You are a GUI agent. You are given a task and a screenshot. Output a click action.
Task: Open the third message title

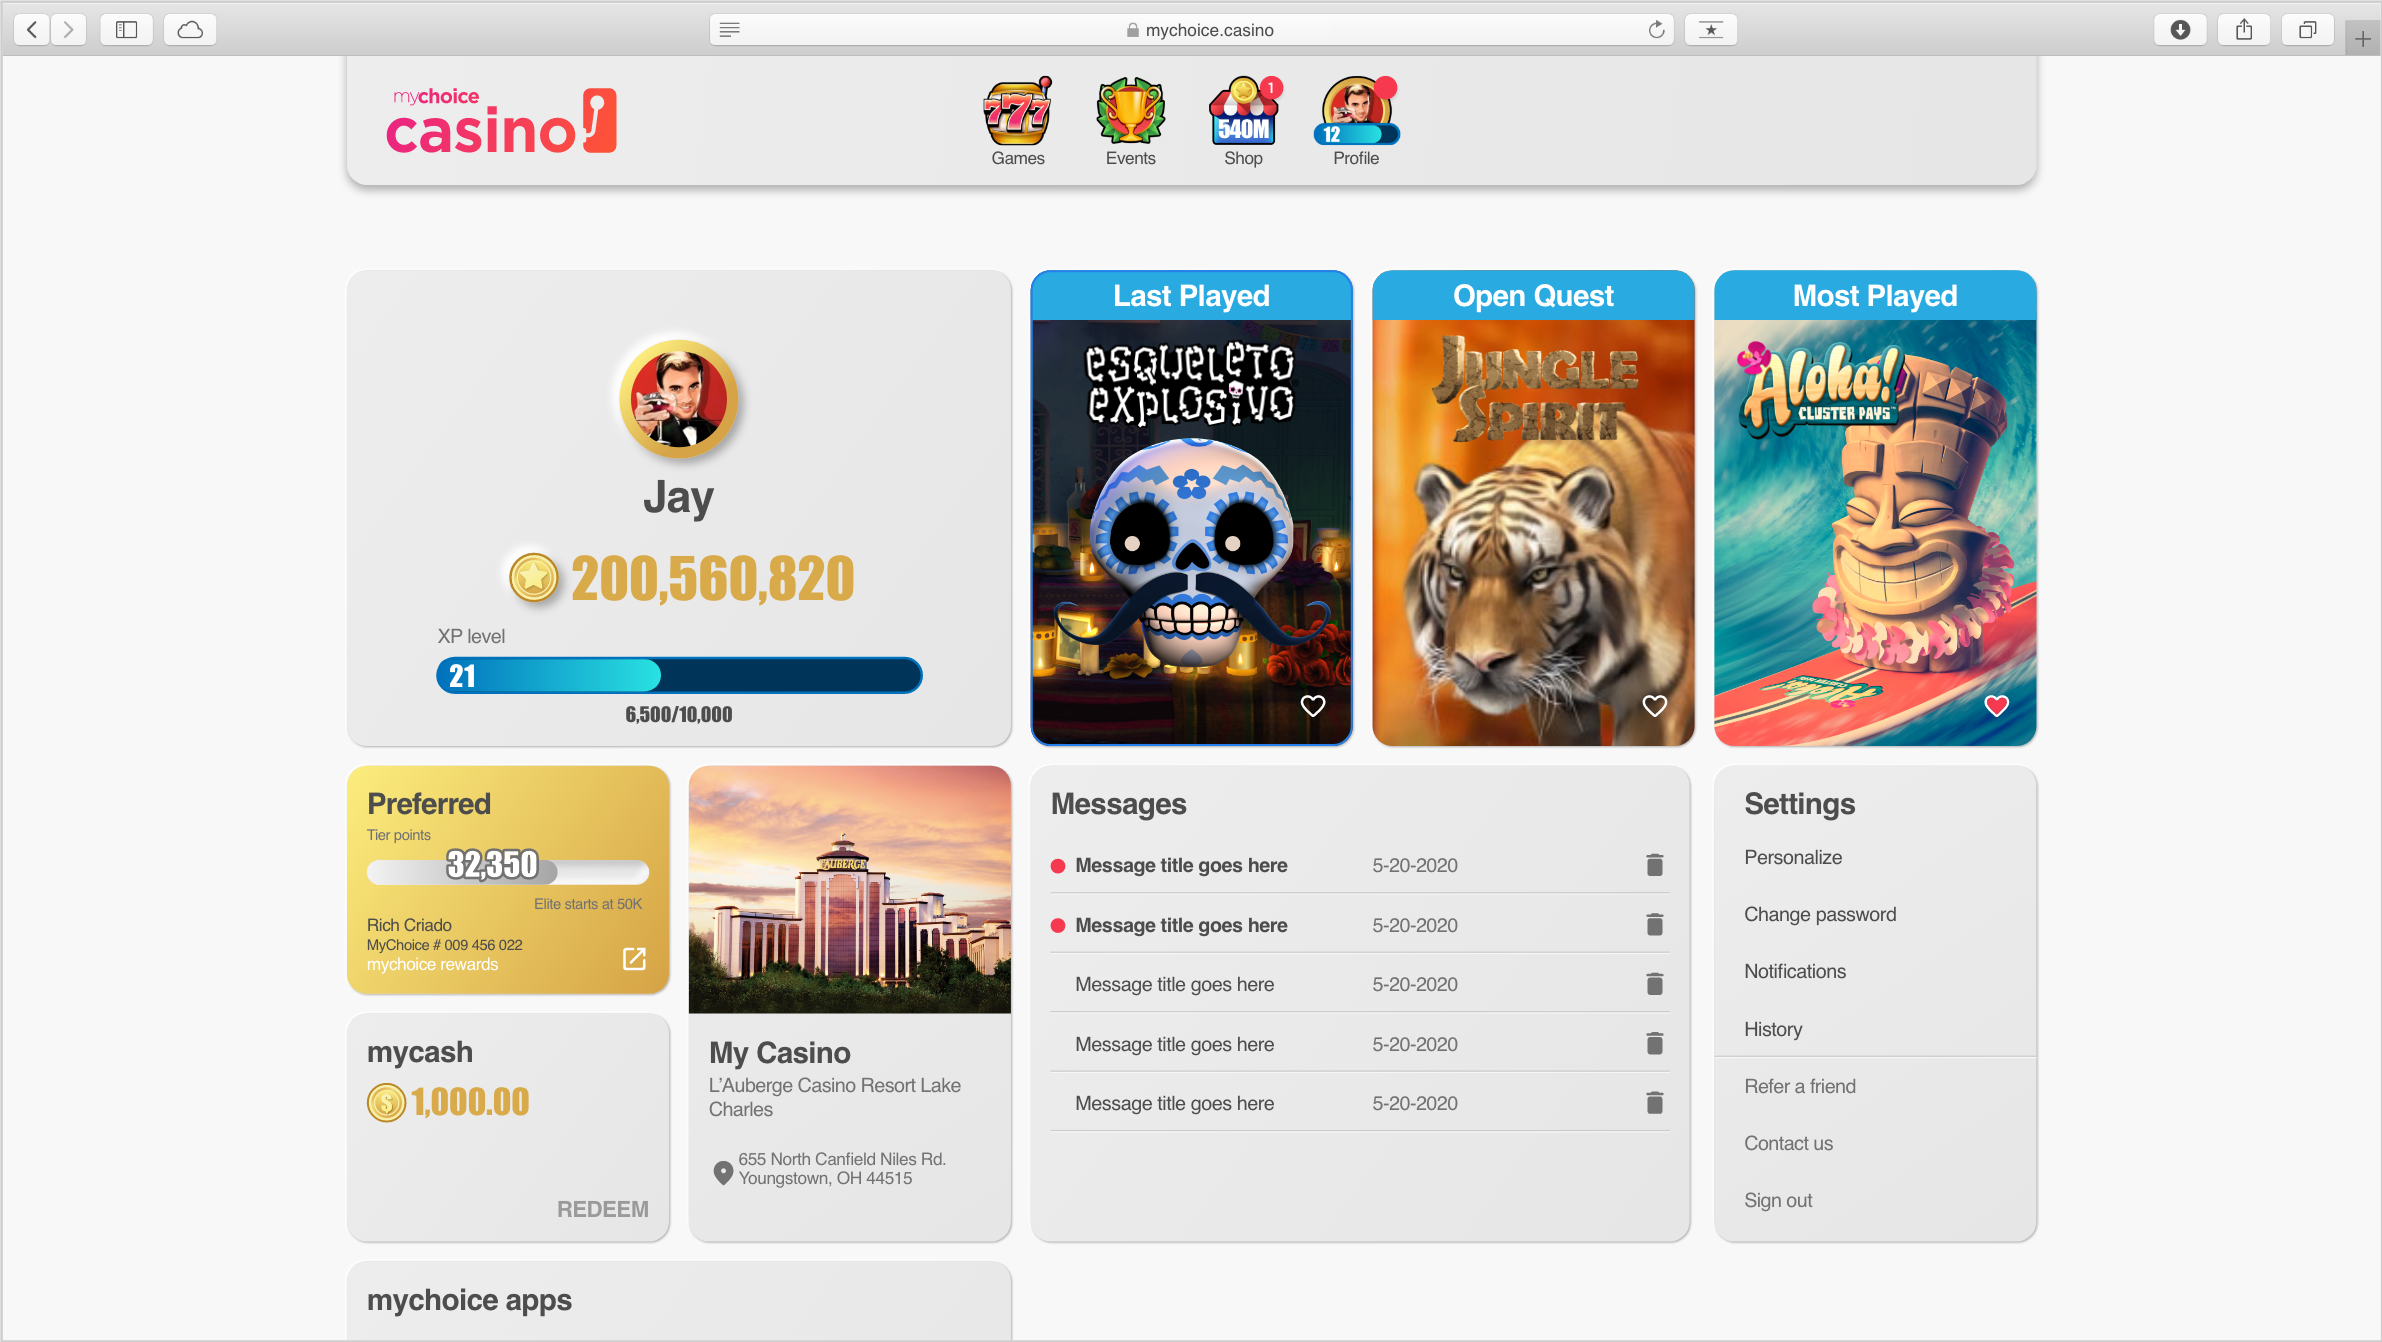click(x=1174, y=985)
